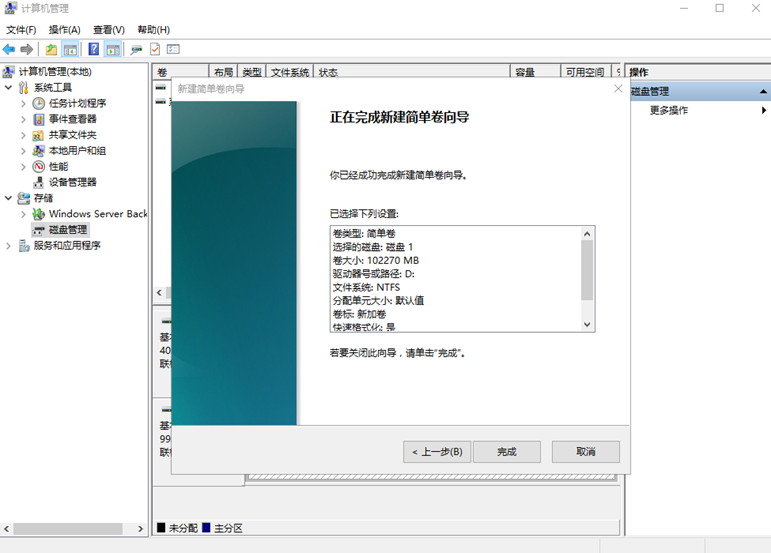Viewport: 771px width, 553px height.
Task: Click the 类型 column header
Action: point(252,72)
